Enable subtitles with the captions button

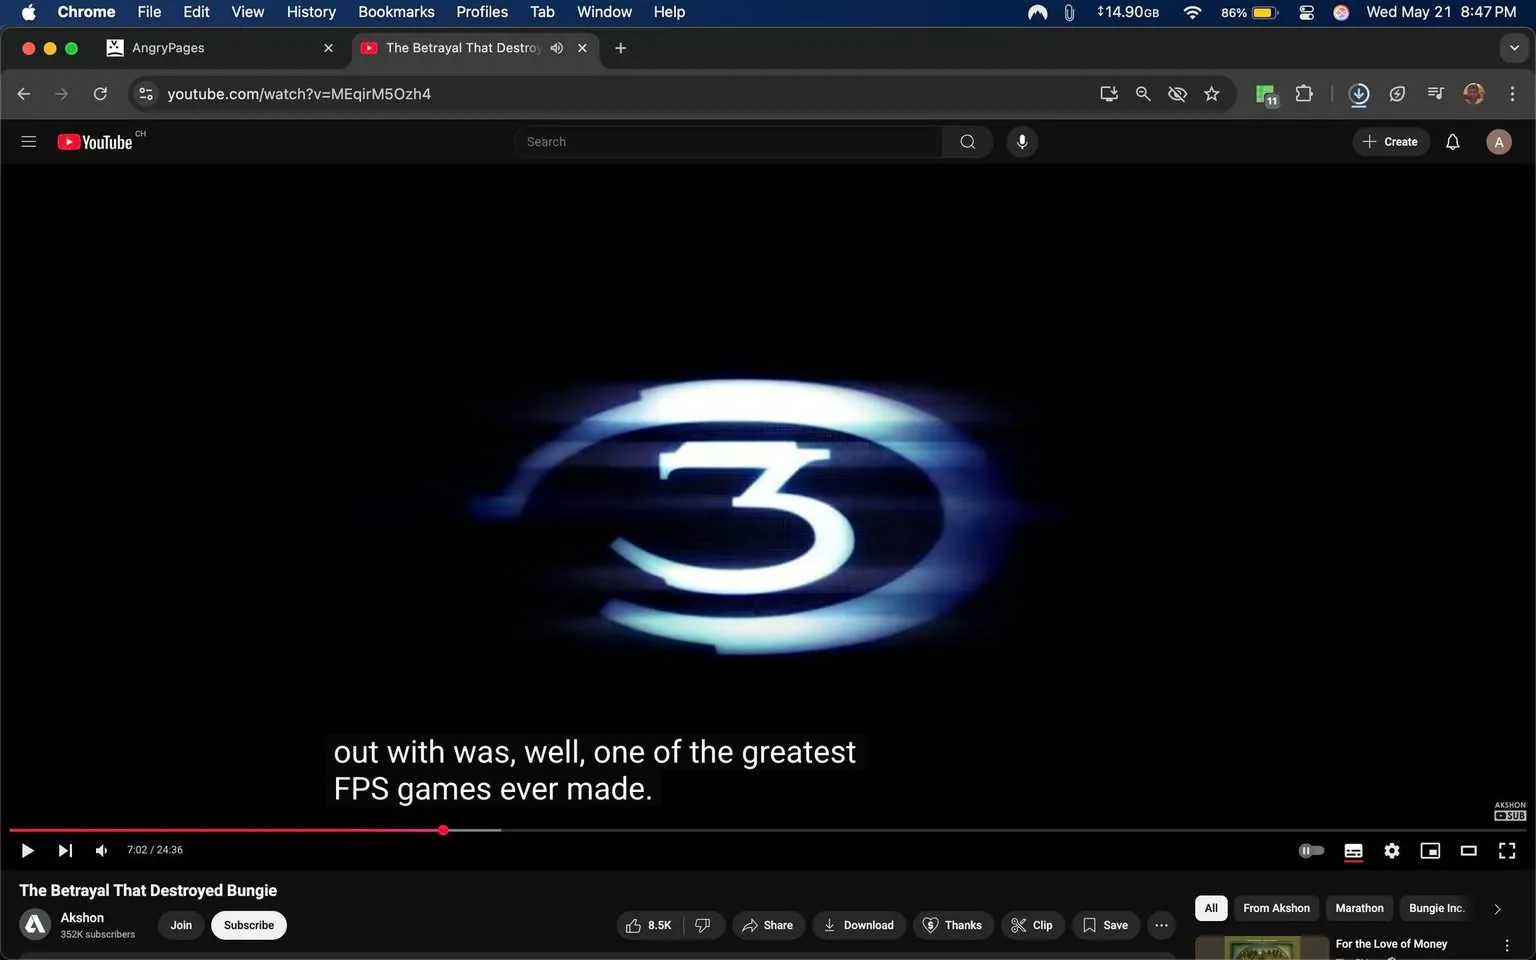(x=1352, y=850)
